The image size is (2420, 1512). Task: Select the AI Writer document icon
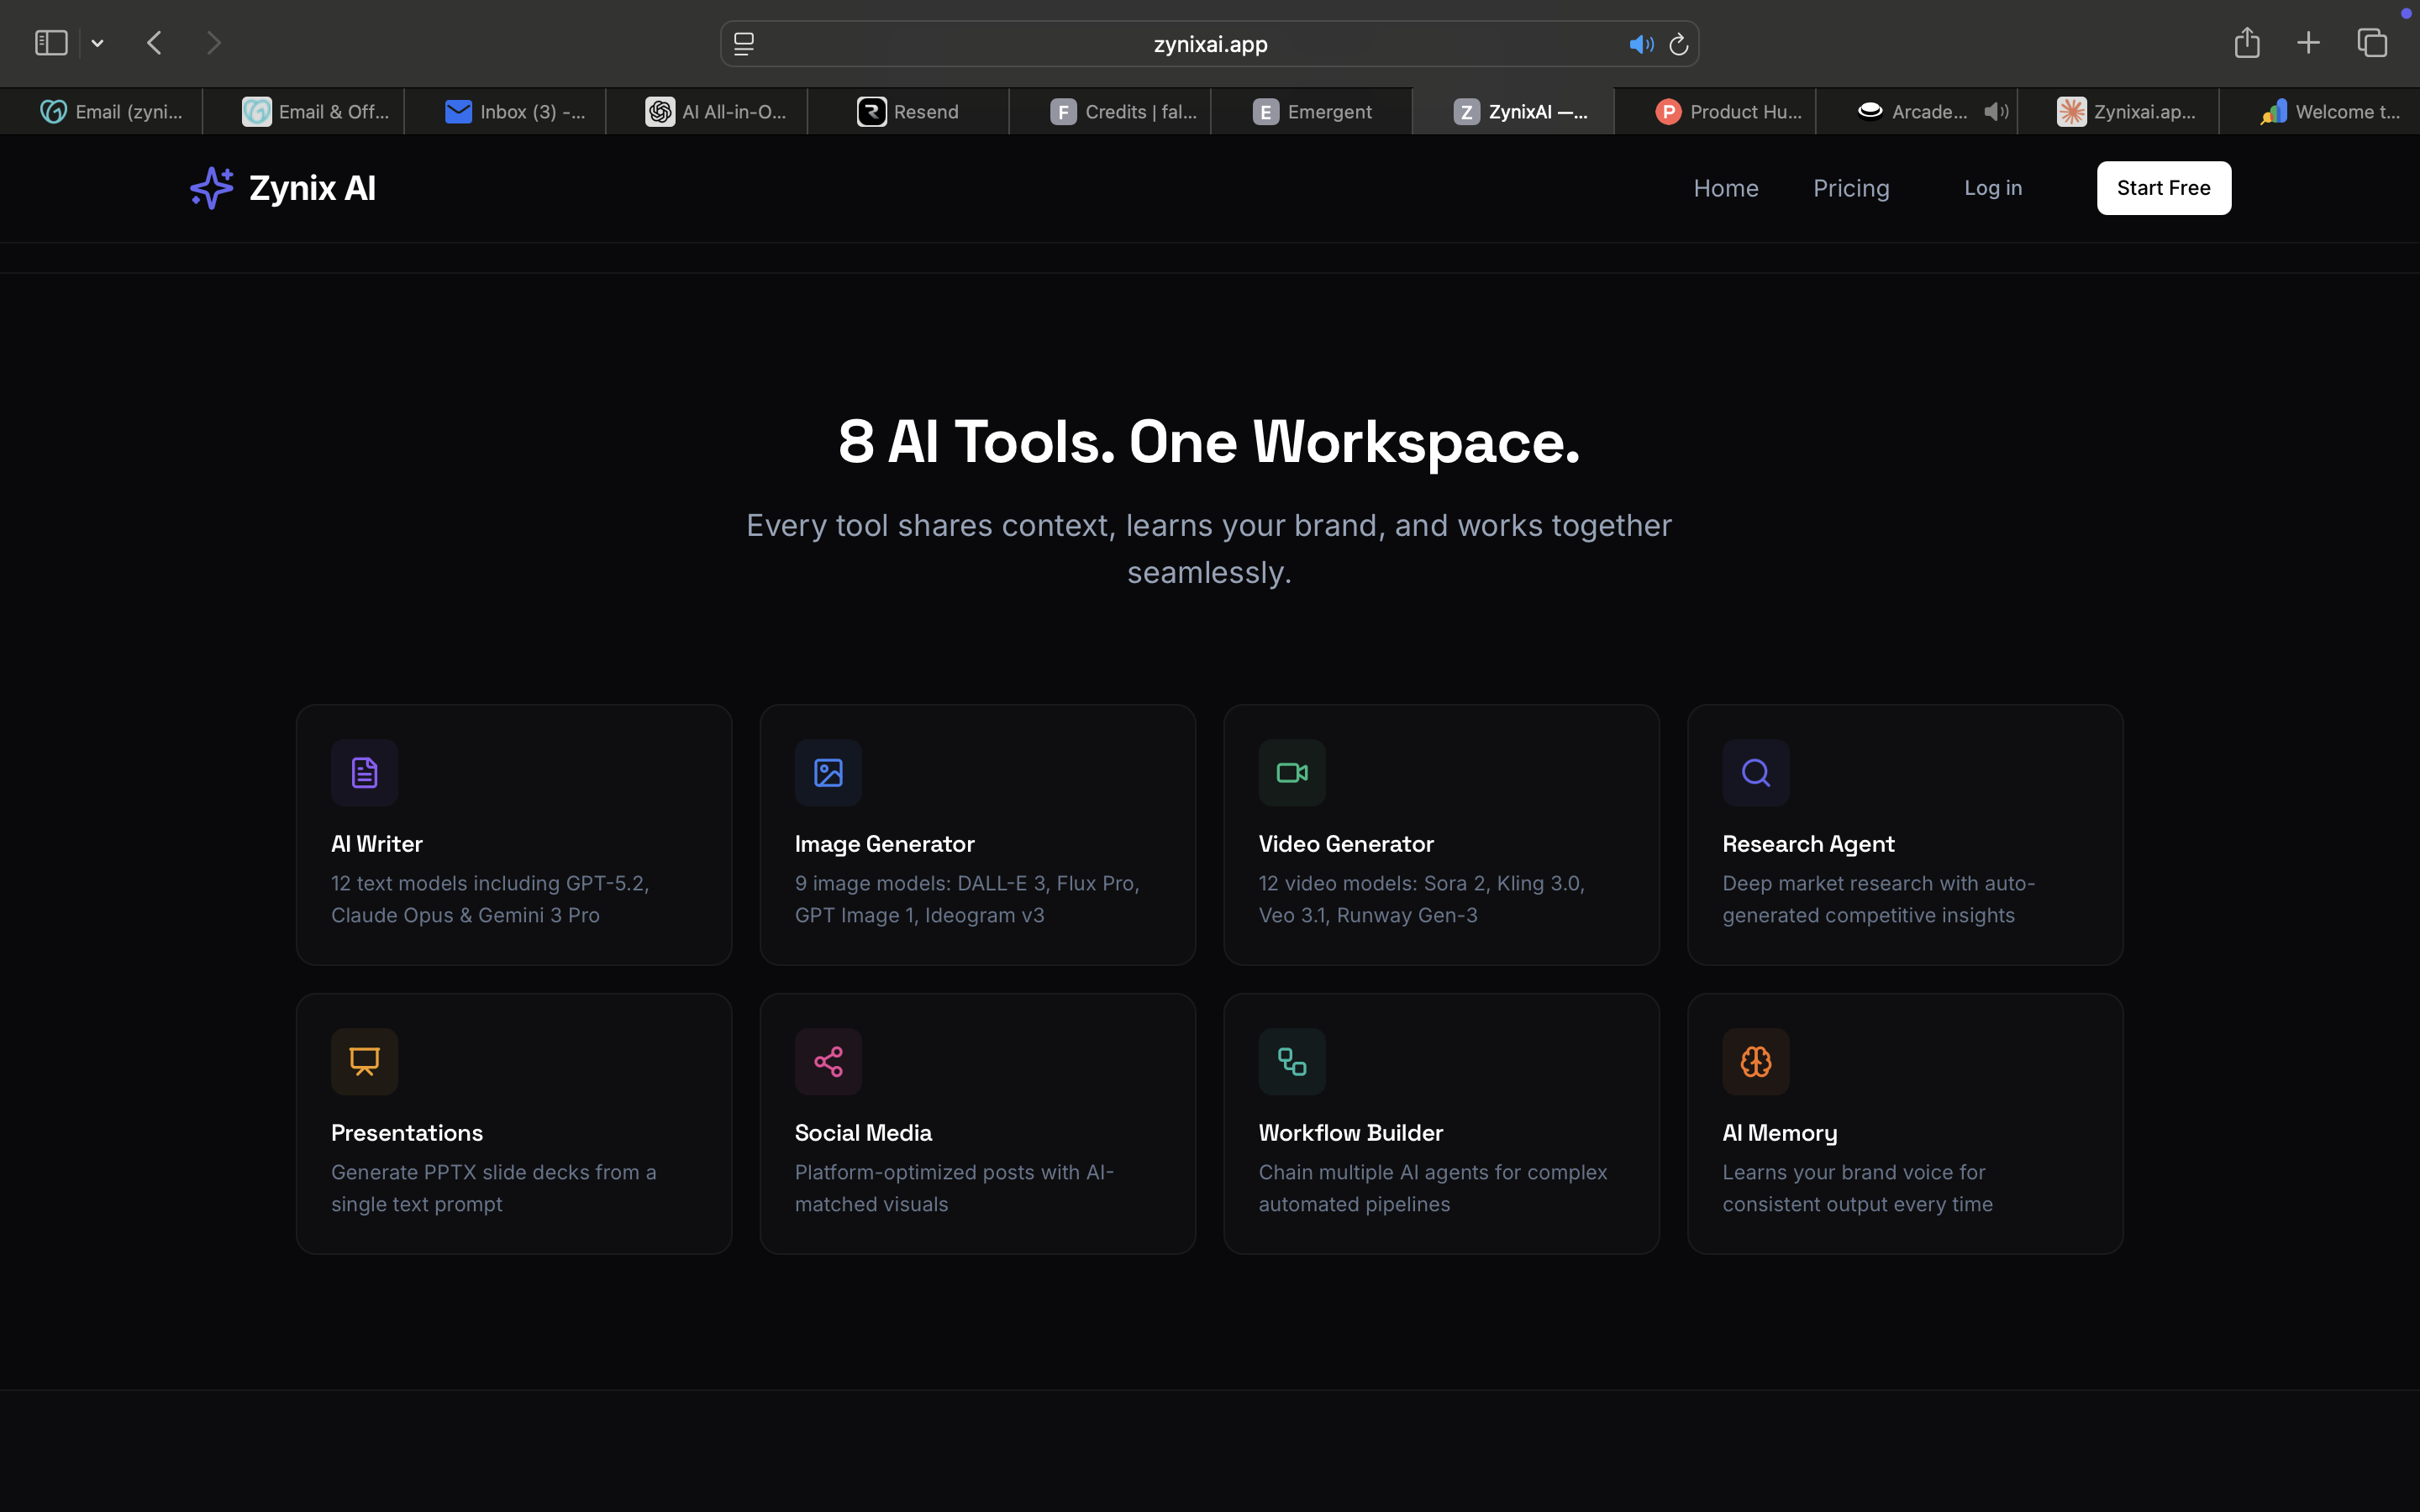[x=364, y=771]
